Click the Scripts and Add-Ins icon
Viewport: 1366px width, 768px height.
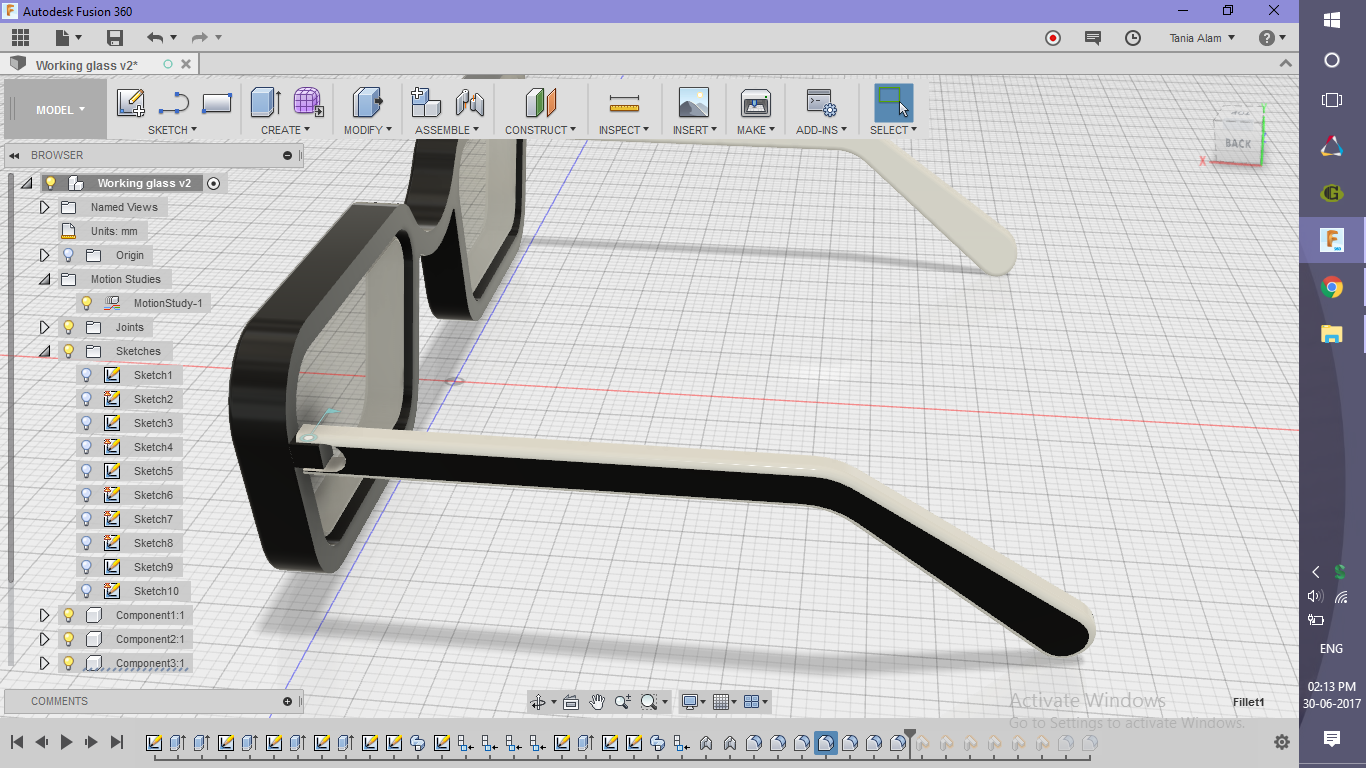pos(821,102)
